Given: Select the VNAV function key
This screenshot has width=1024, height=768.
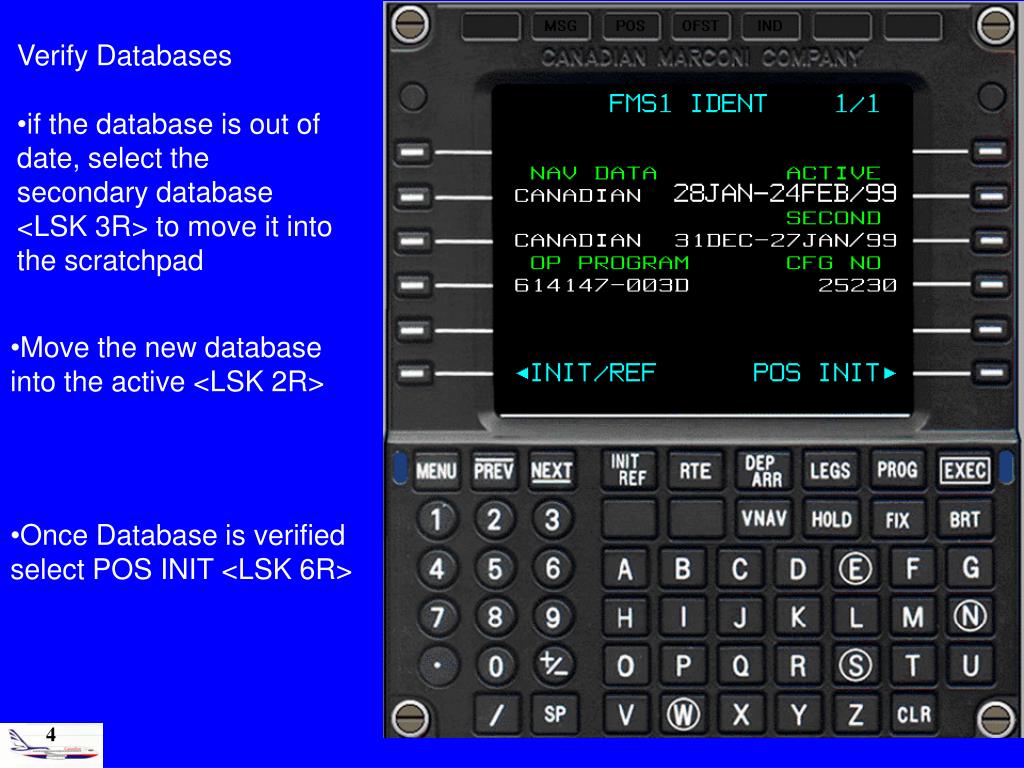Looking at the screenshot, I should pyautogui.click(x=763, y=519).
